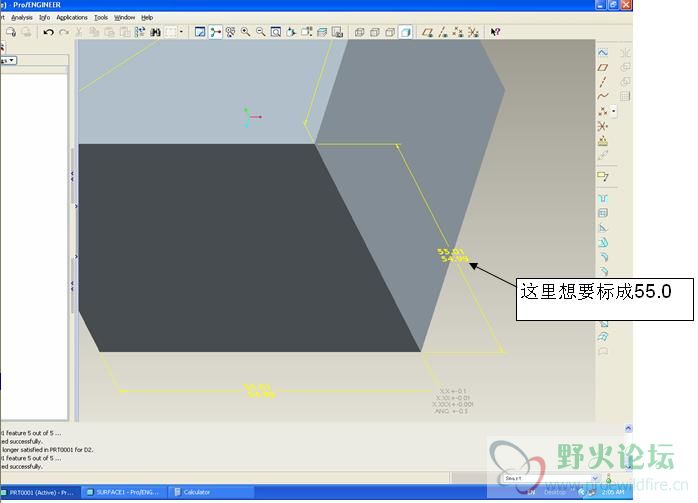The image size is (698, 503).
Task: Toggle spin center display
Action: [x=215, y=32]
